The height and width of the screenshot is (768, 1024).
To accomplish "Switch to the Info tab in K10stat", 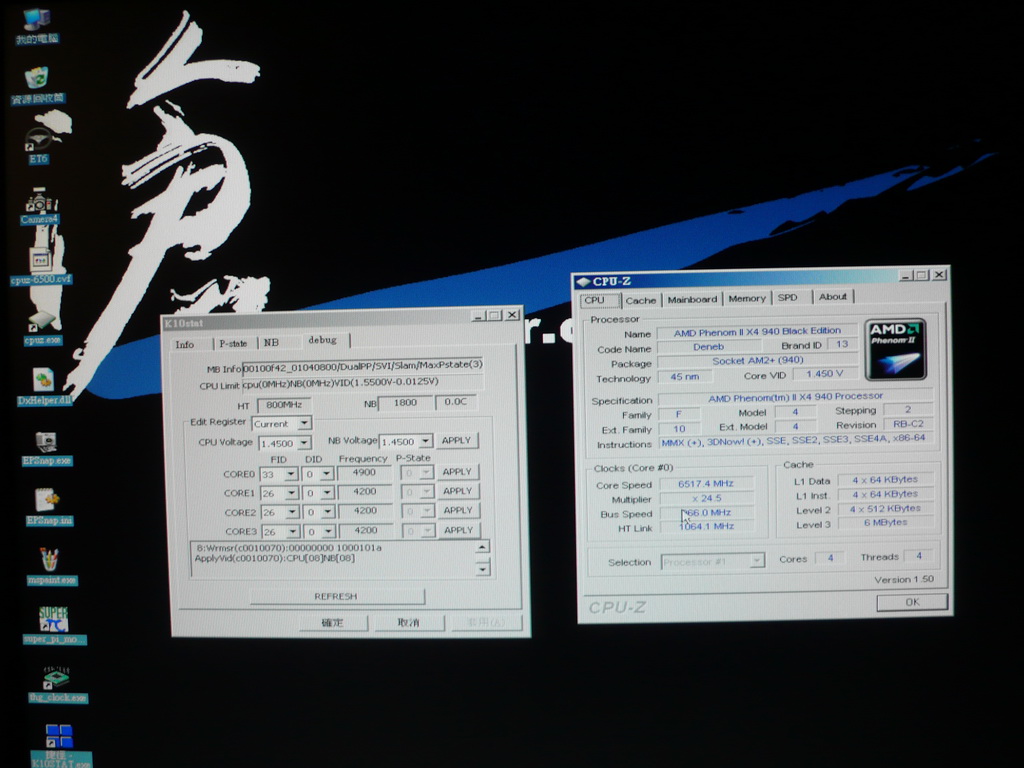I will pos(185,344).
